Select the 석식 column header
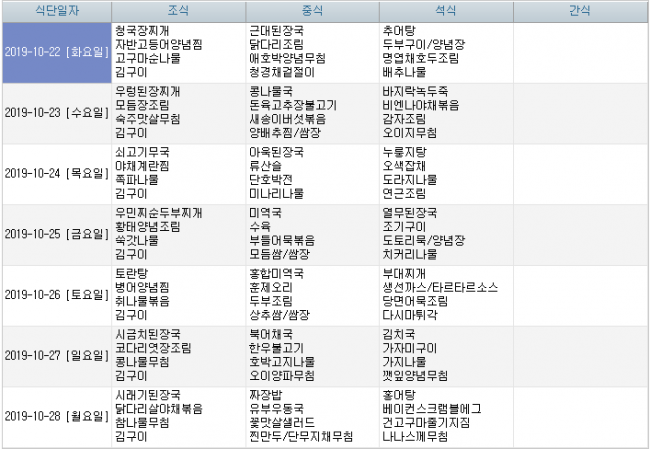The image size is (650, 449). (446, 12)
